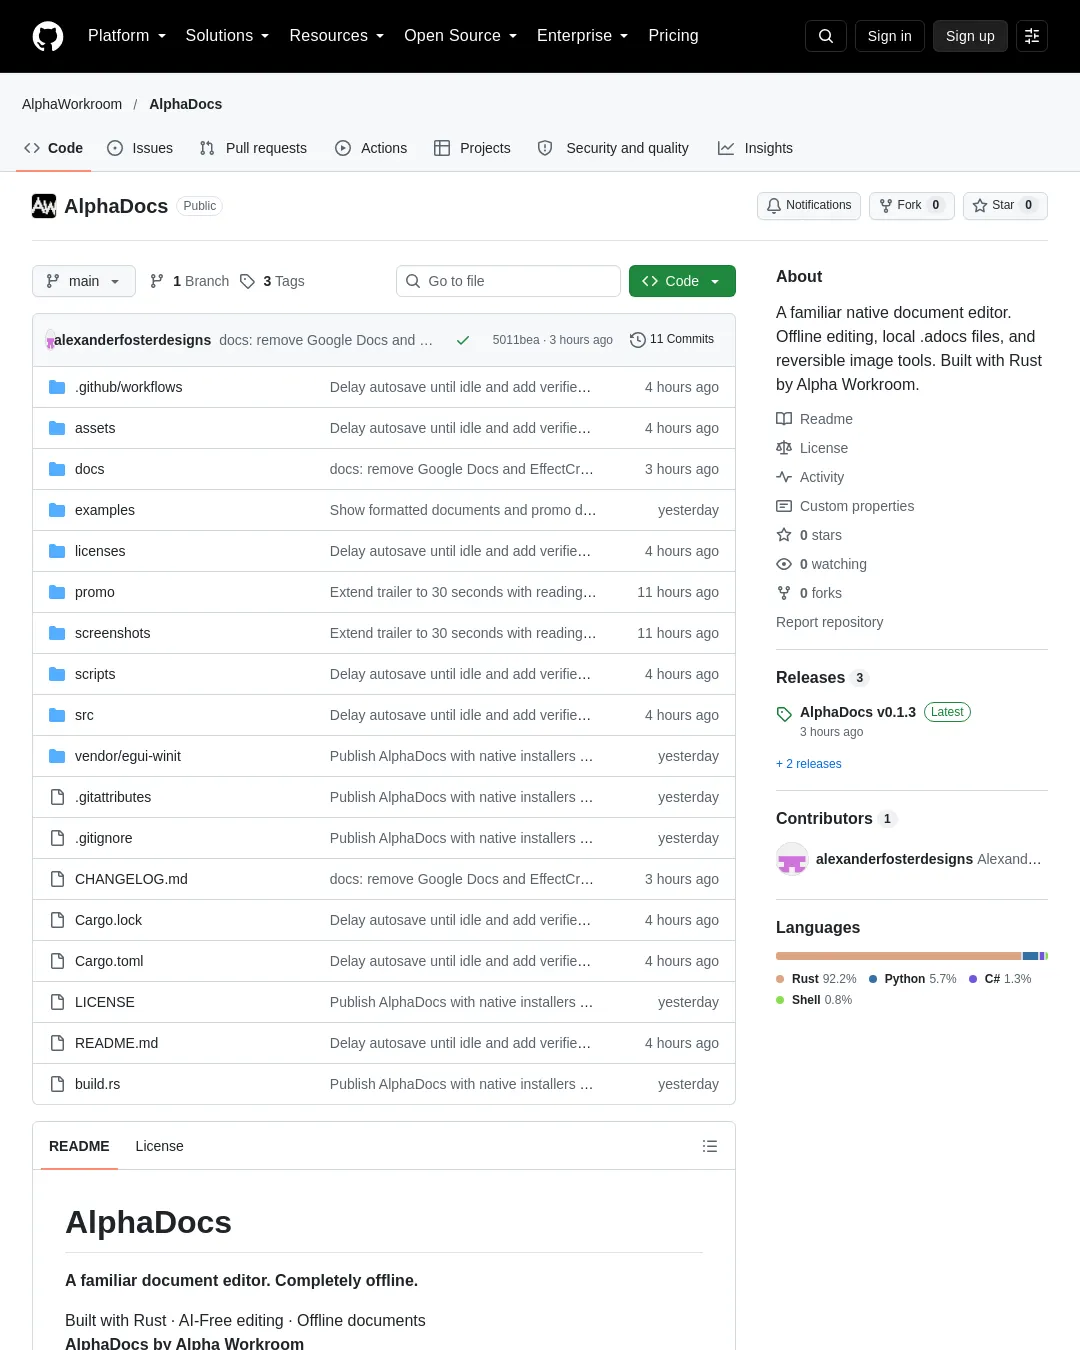The height and width of the screenshot is (1350, 1080).
Task: Expand the Platform menu
Action: click(127, 36)
